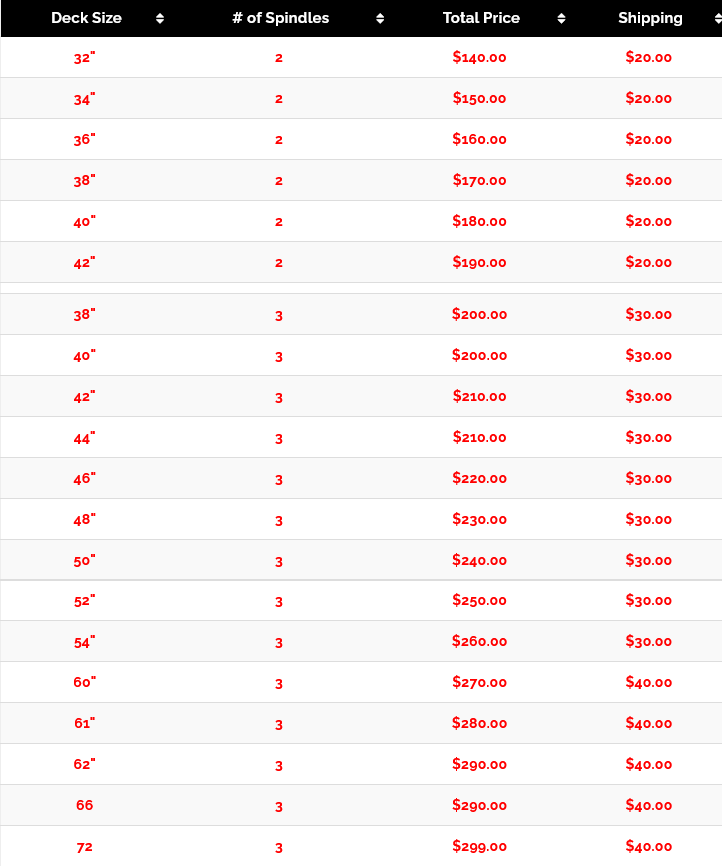Click the sort arrows beside # of Spindles

(x=380, y=19)
